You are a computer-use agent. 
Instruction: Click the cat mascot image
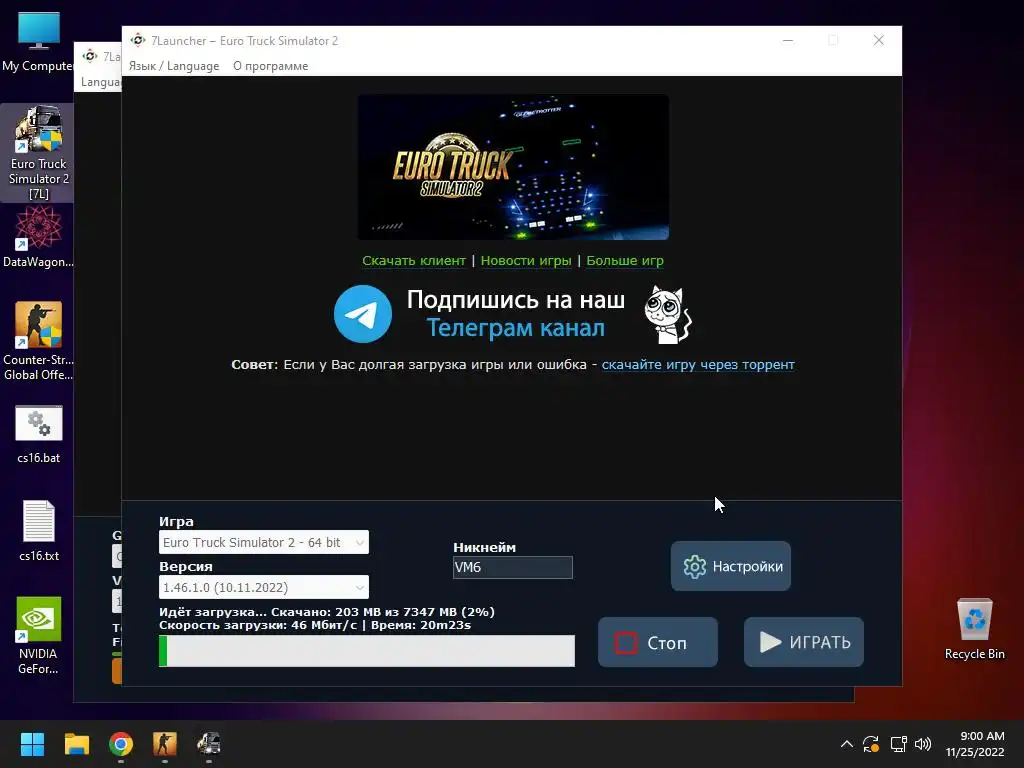pyautogui.click(x=667, y=315)
